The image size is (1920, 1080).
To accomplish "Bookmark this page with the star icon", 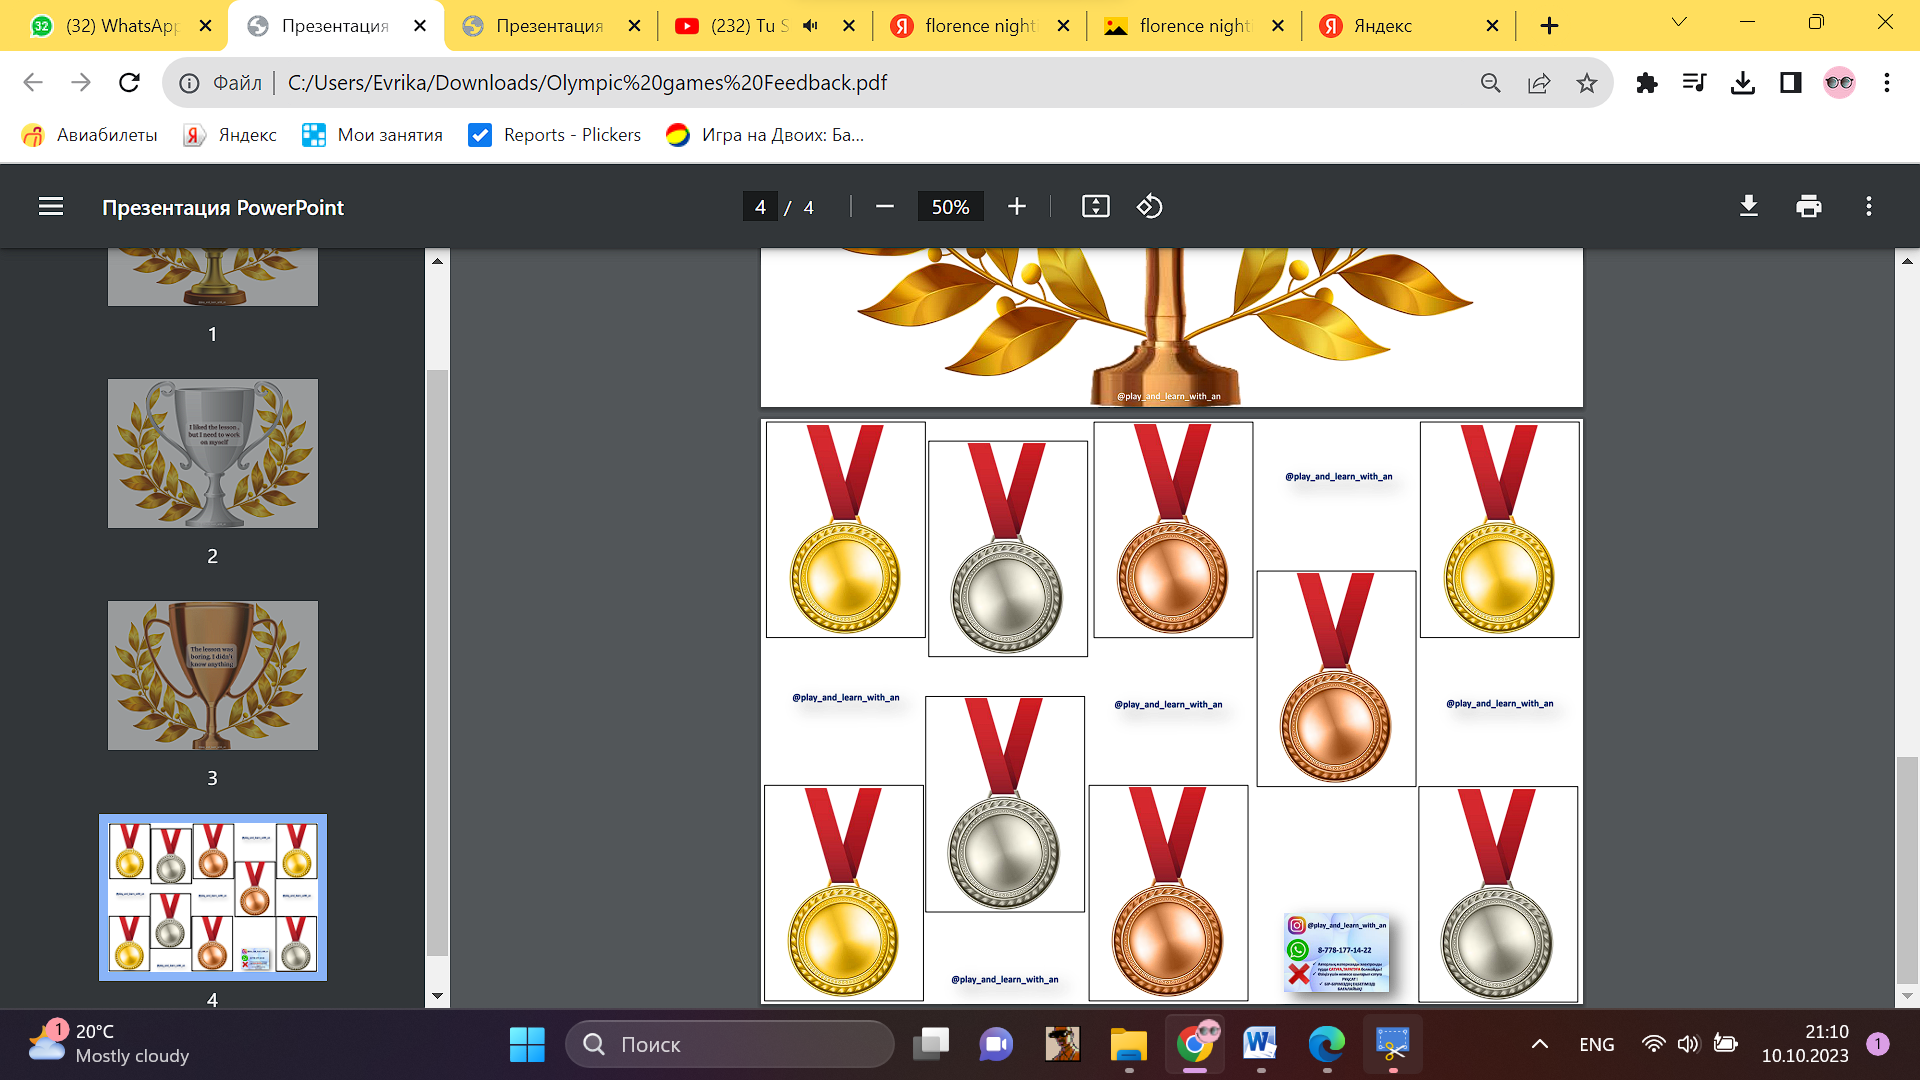I will point(1586,83).
